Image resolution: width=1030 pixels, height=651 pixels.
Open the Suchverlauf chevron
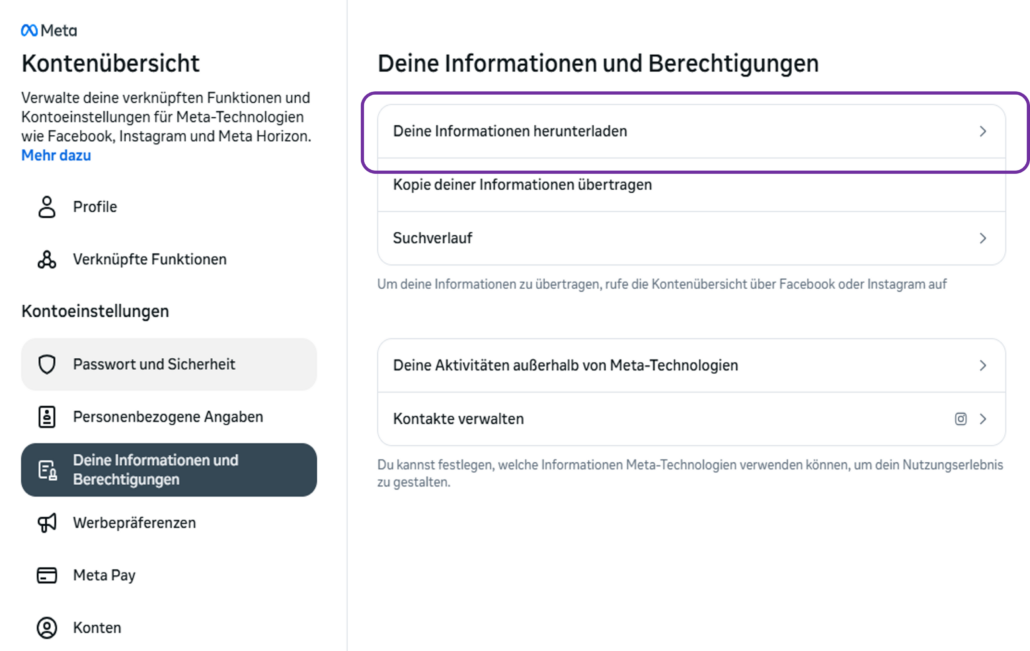[x=984, y=238]
